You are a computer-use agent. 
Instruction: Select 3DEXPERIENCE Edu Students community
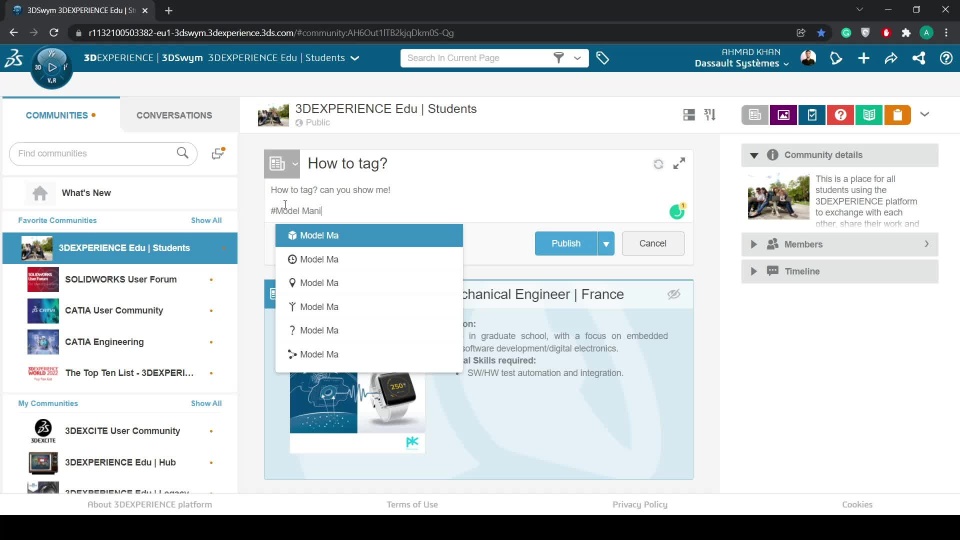click(120, 249)
